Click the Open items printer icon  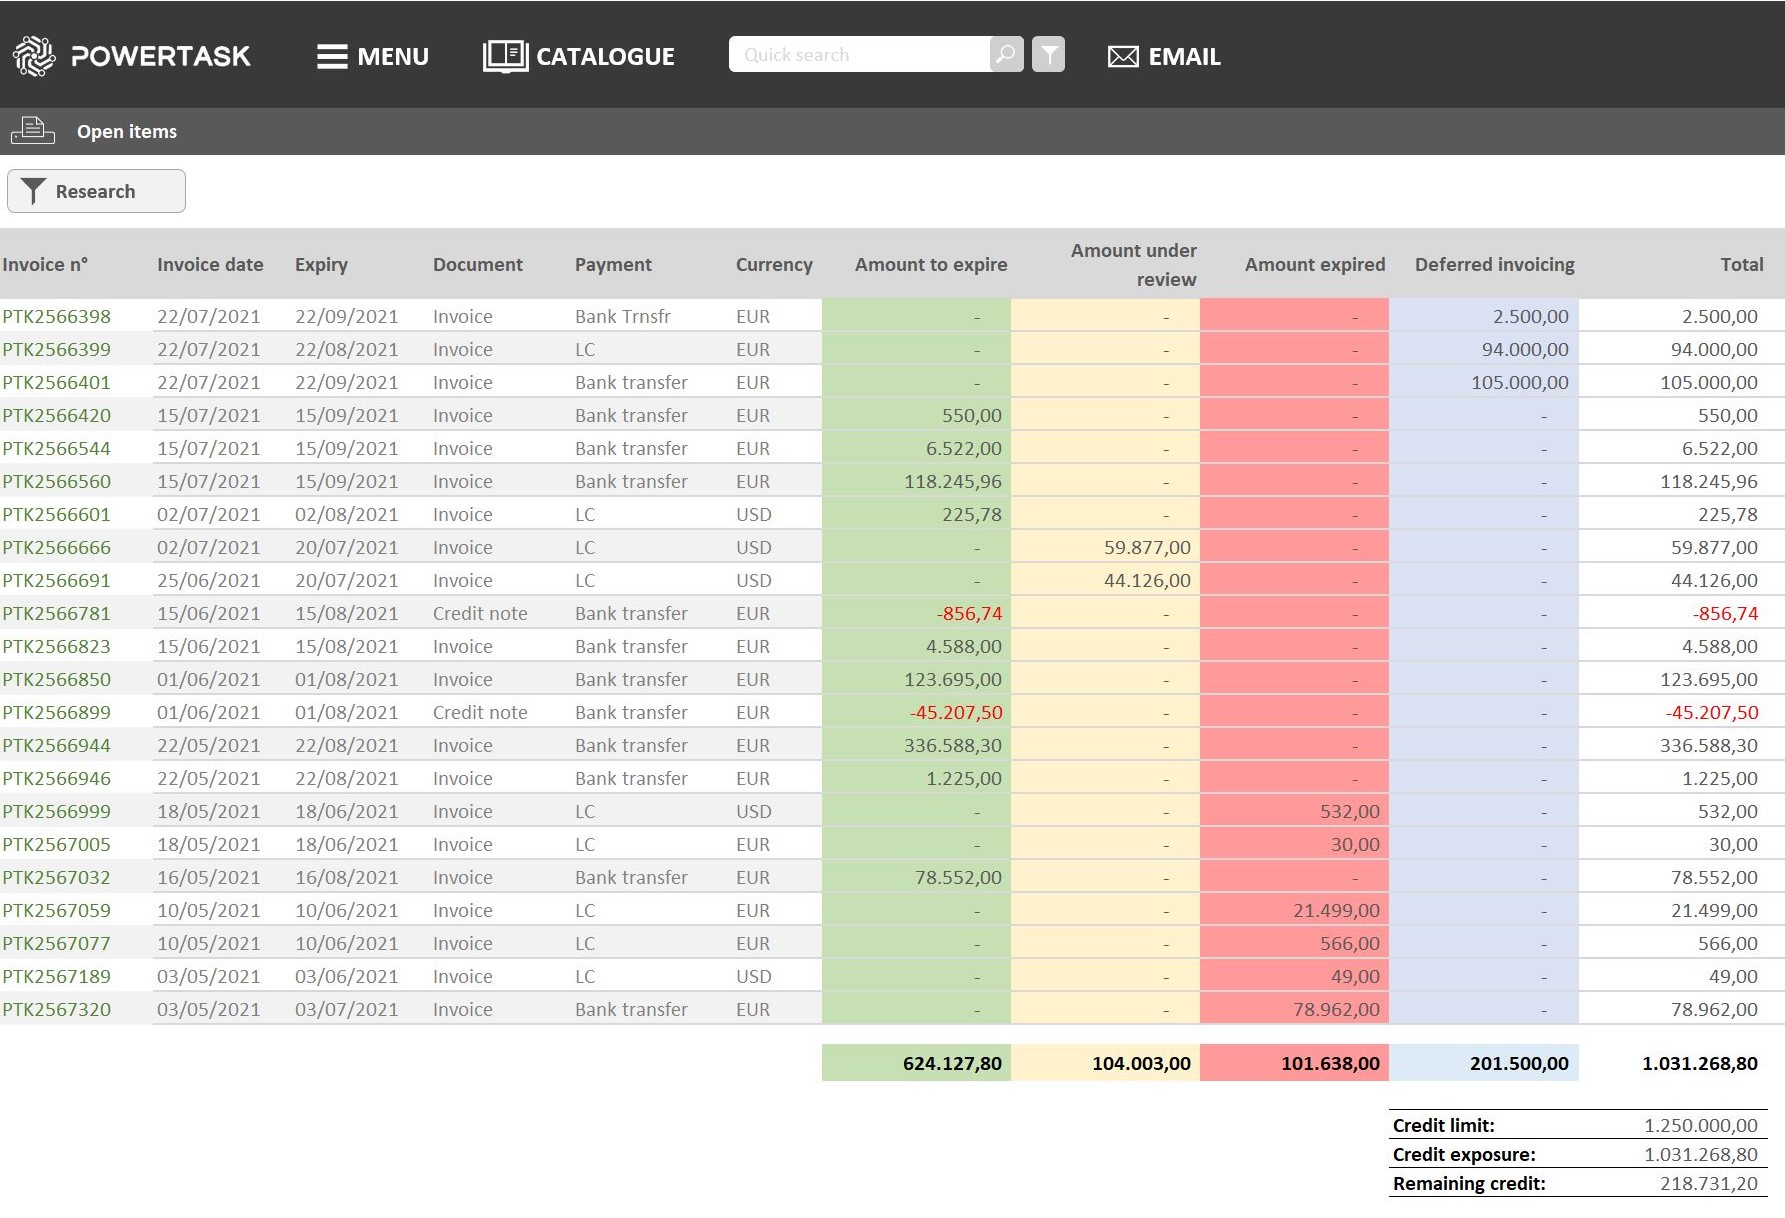[x=33, y=131]
